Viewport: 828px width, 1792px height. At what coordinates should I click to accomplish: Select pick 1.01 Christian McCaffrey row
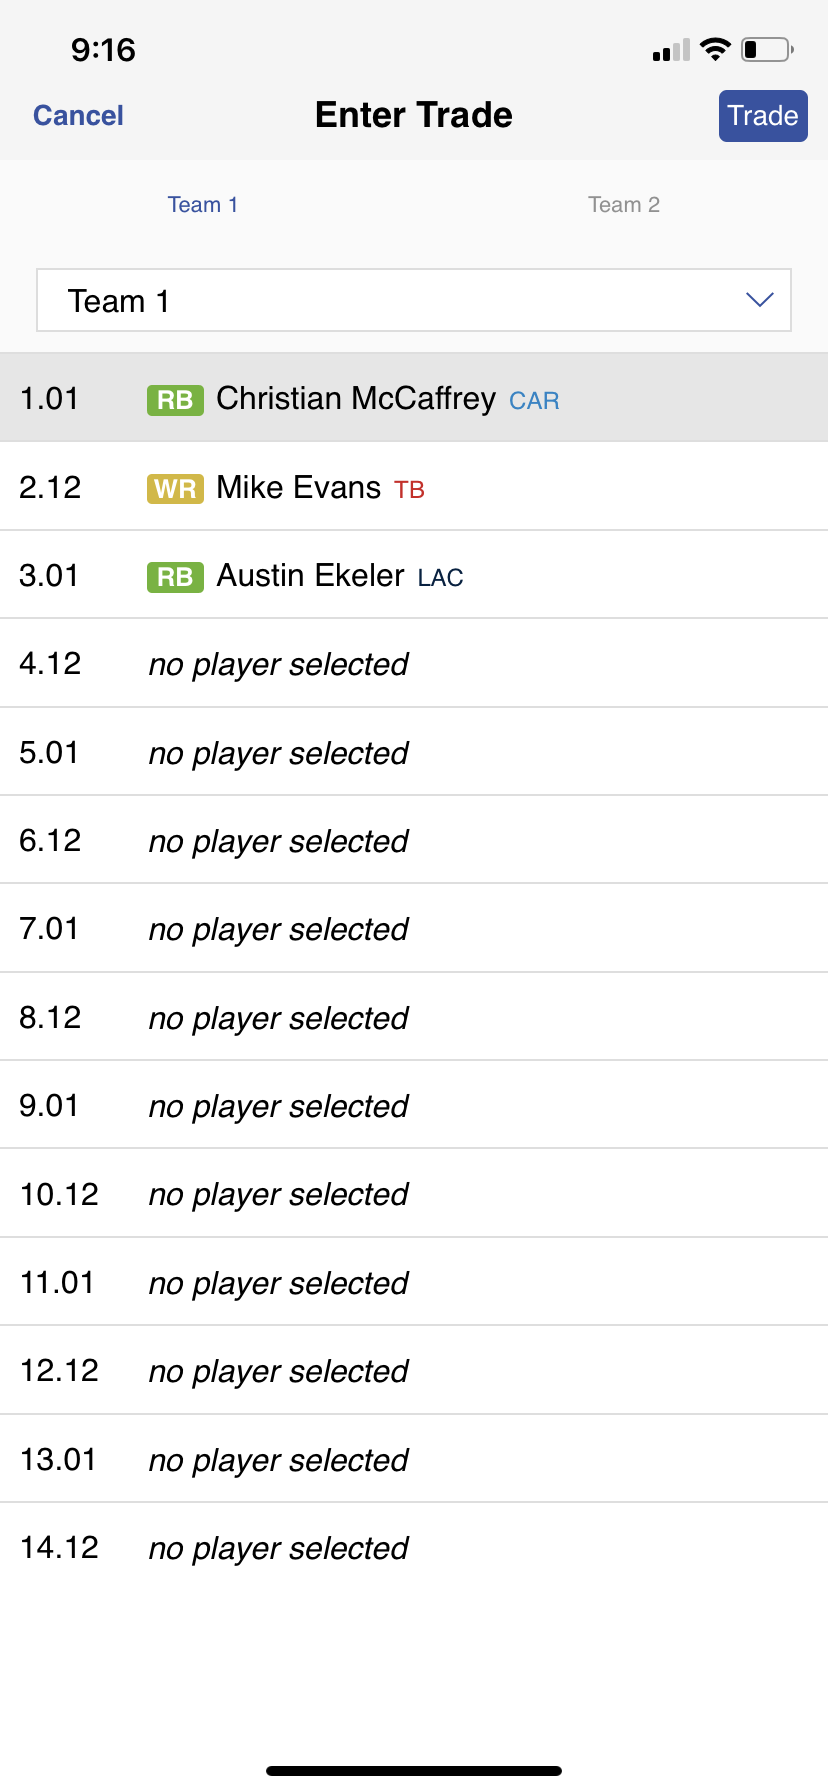(x=414, y=398)
